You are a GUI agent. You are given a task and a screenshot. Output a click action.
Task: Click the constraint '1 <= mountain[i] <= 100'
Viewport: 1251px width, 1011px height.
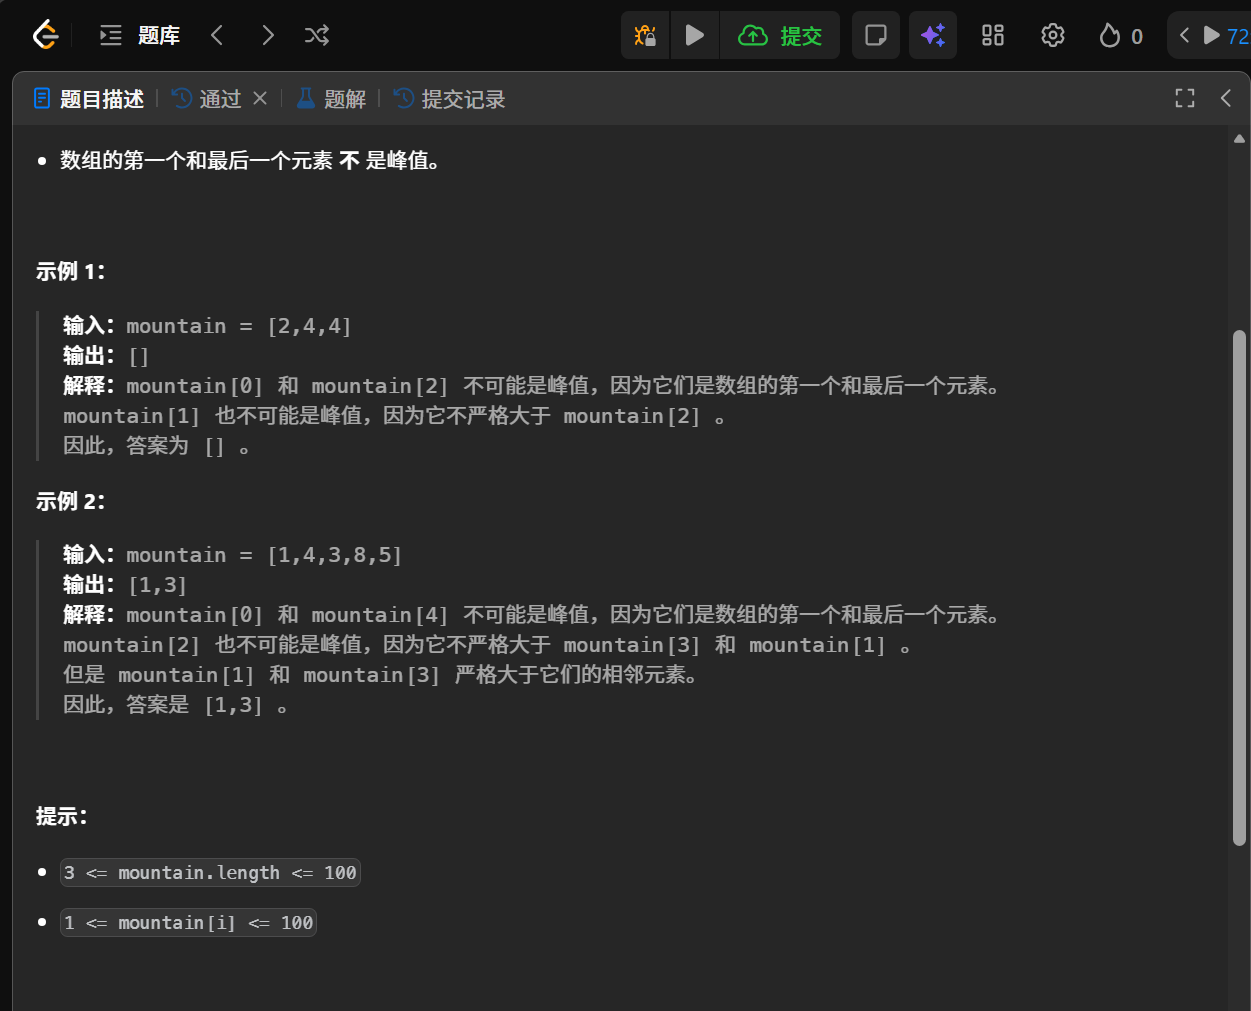coord(188,923)
